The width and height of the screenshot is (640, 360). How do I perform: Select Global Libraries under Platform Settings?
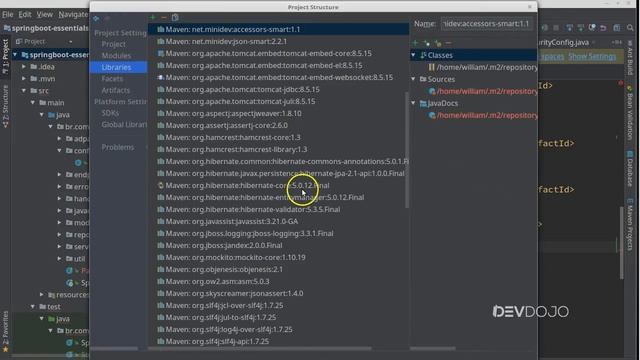click(x=124, y=124)
